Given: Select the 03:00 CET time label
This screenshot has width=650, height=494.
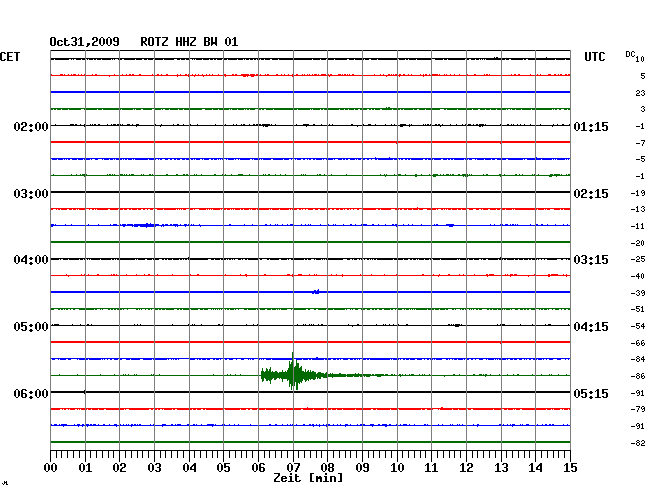Looking at the screenshot, I should click(x=31, y=194).
